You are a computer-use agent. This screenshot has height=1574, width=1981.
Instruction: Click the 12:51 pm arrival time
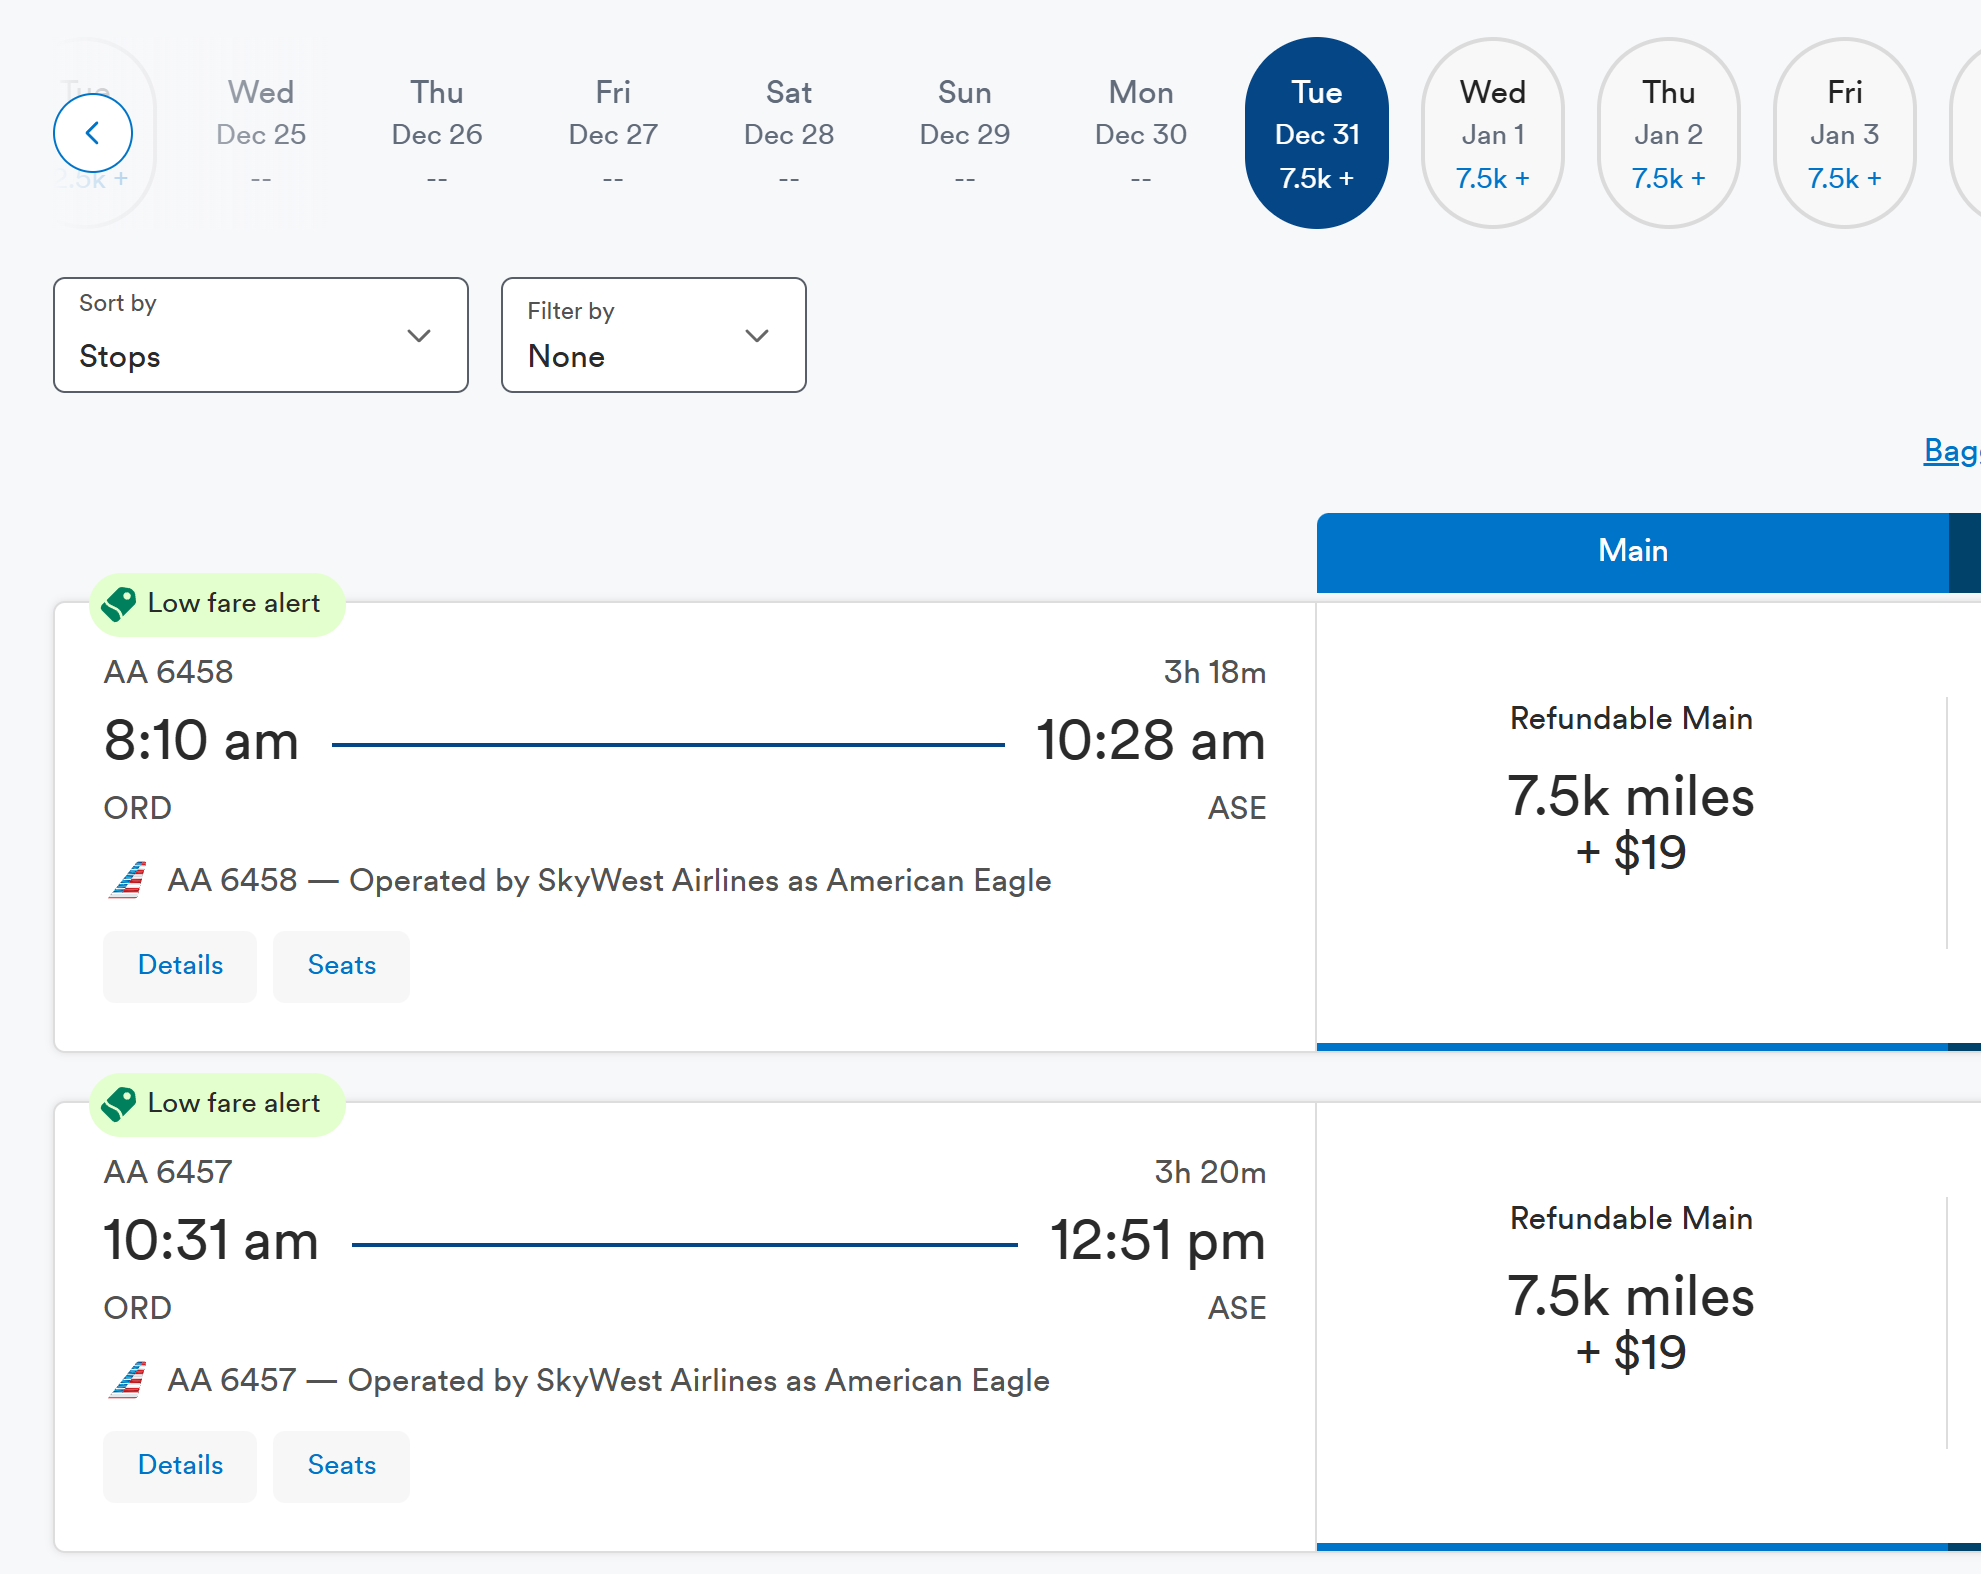[x=1157, y=1241]
